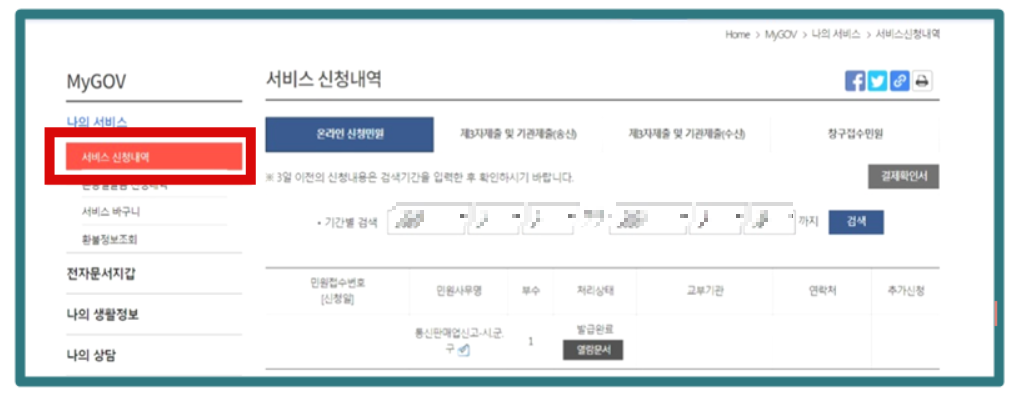The height and width of the screenshot is (398, 1017).
Task: Click 연락처 column header
Action: [822, 291]
